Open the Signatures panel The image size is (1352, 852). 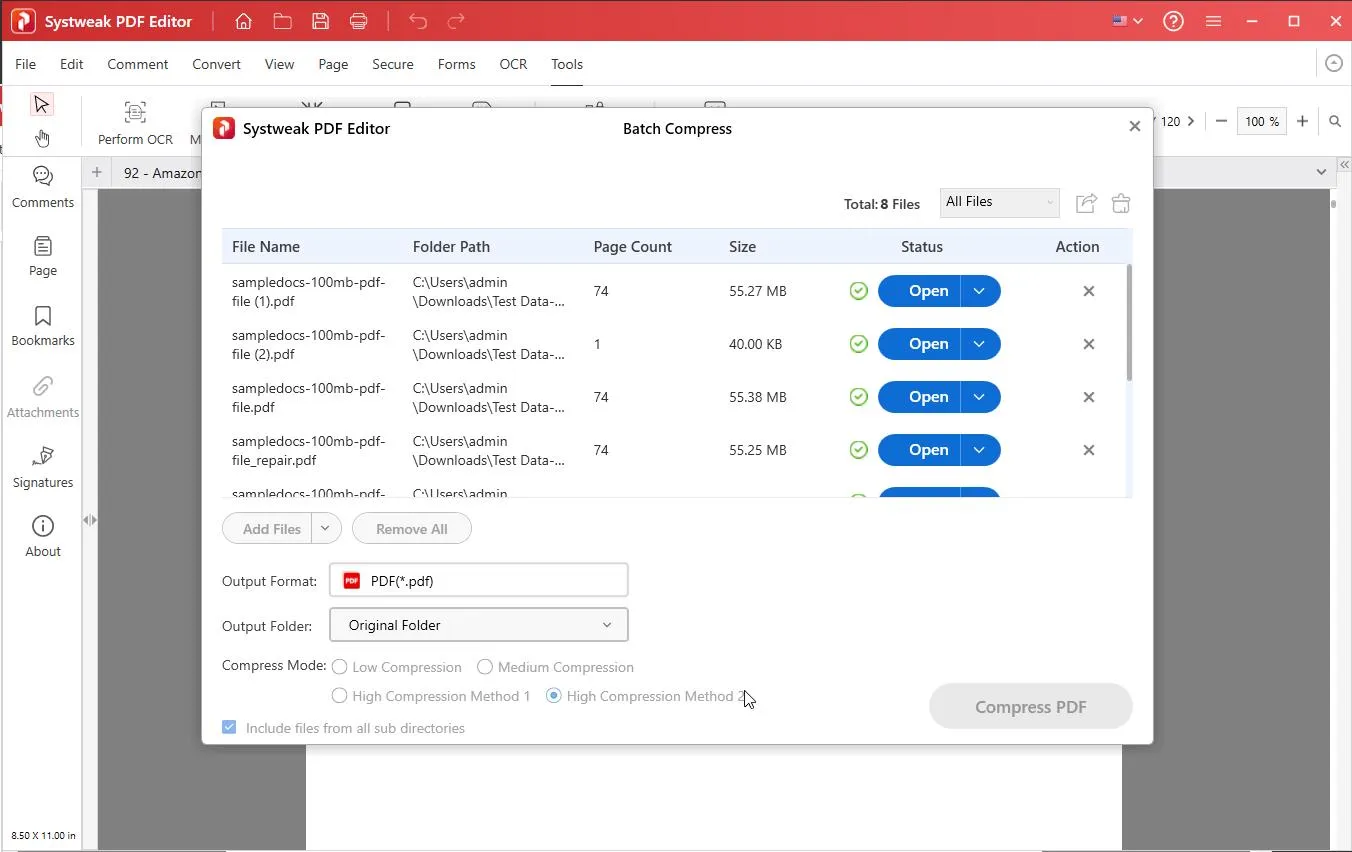(42, 467)
